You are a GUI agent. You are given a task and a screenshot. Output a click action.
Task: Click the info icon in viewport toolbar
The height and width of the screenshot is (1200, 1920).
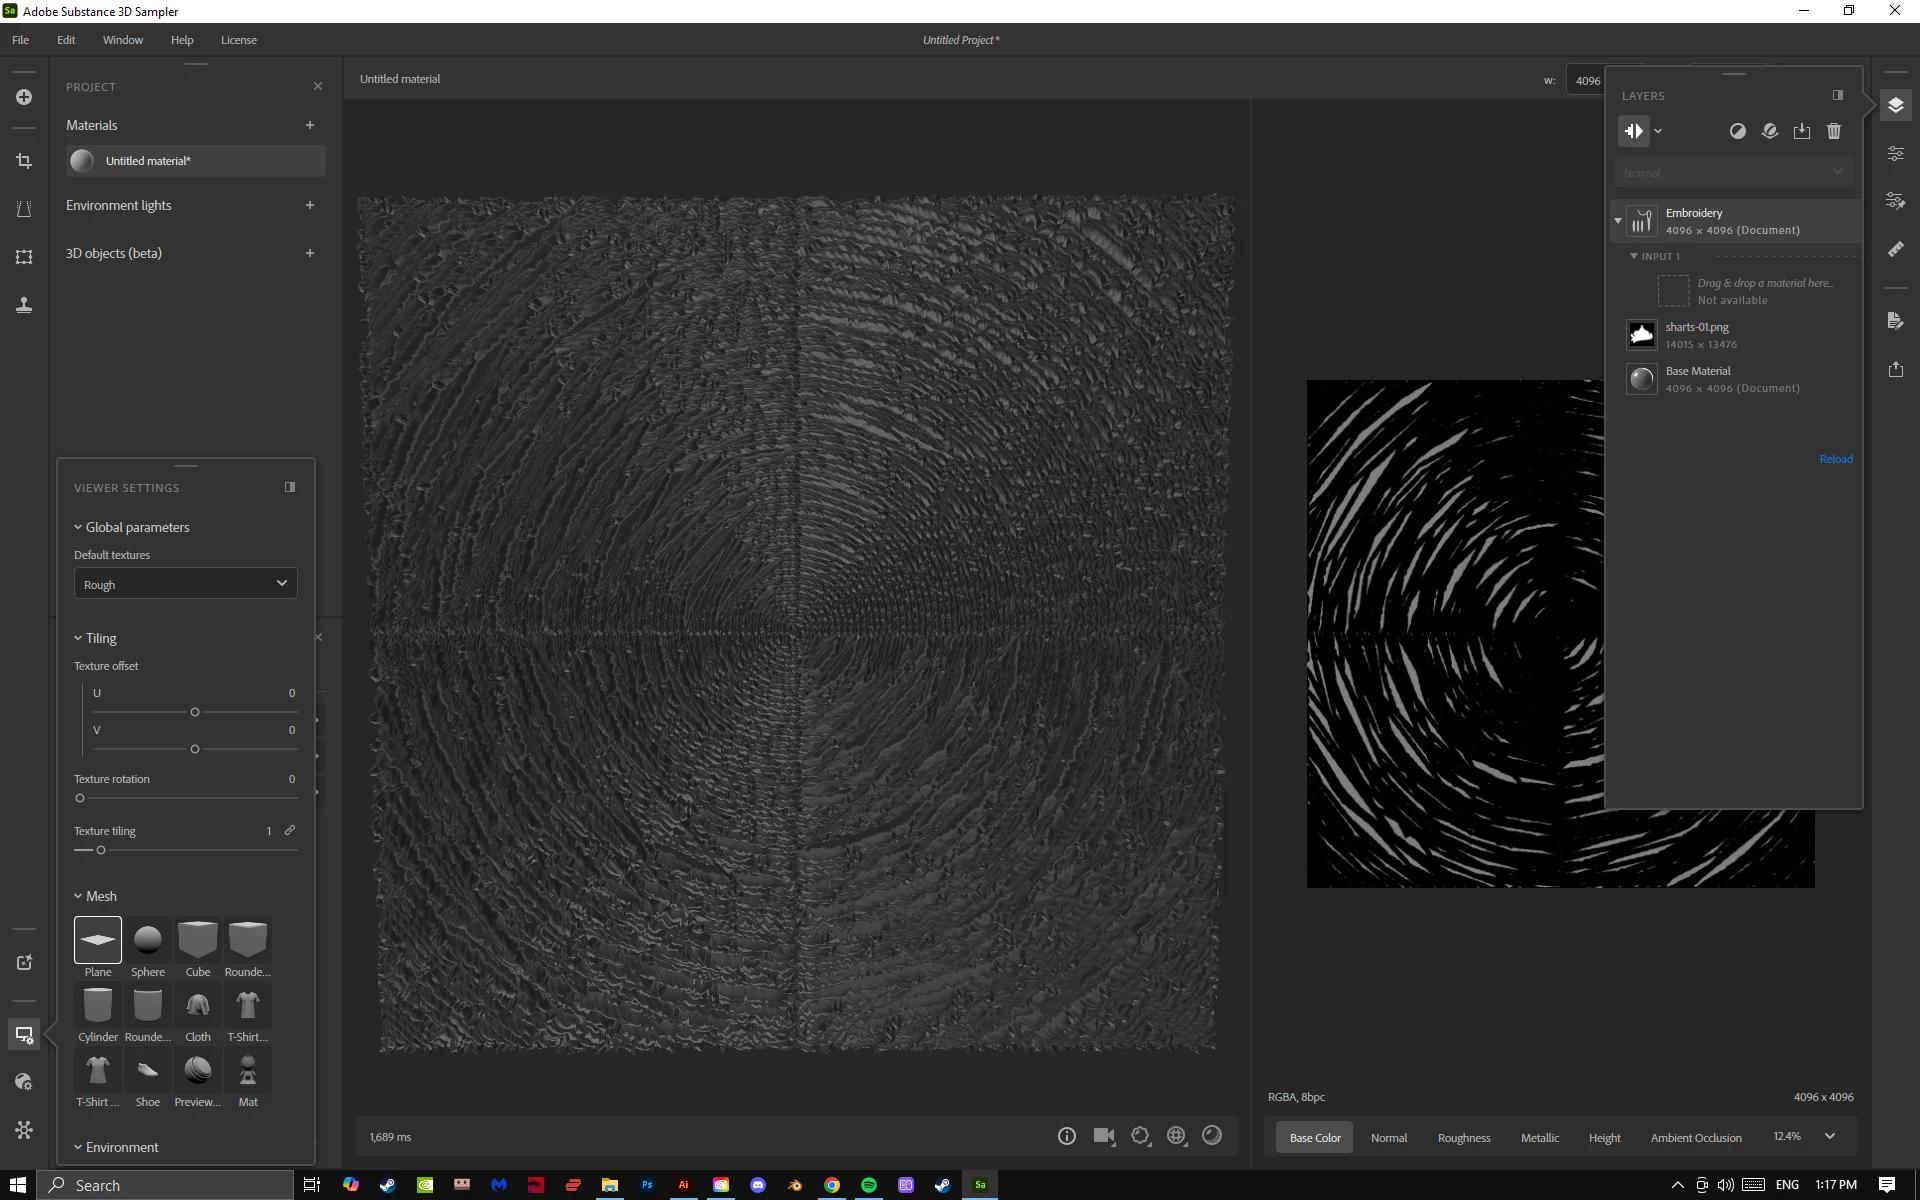[1066, 1136]
